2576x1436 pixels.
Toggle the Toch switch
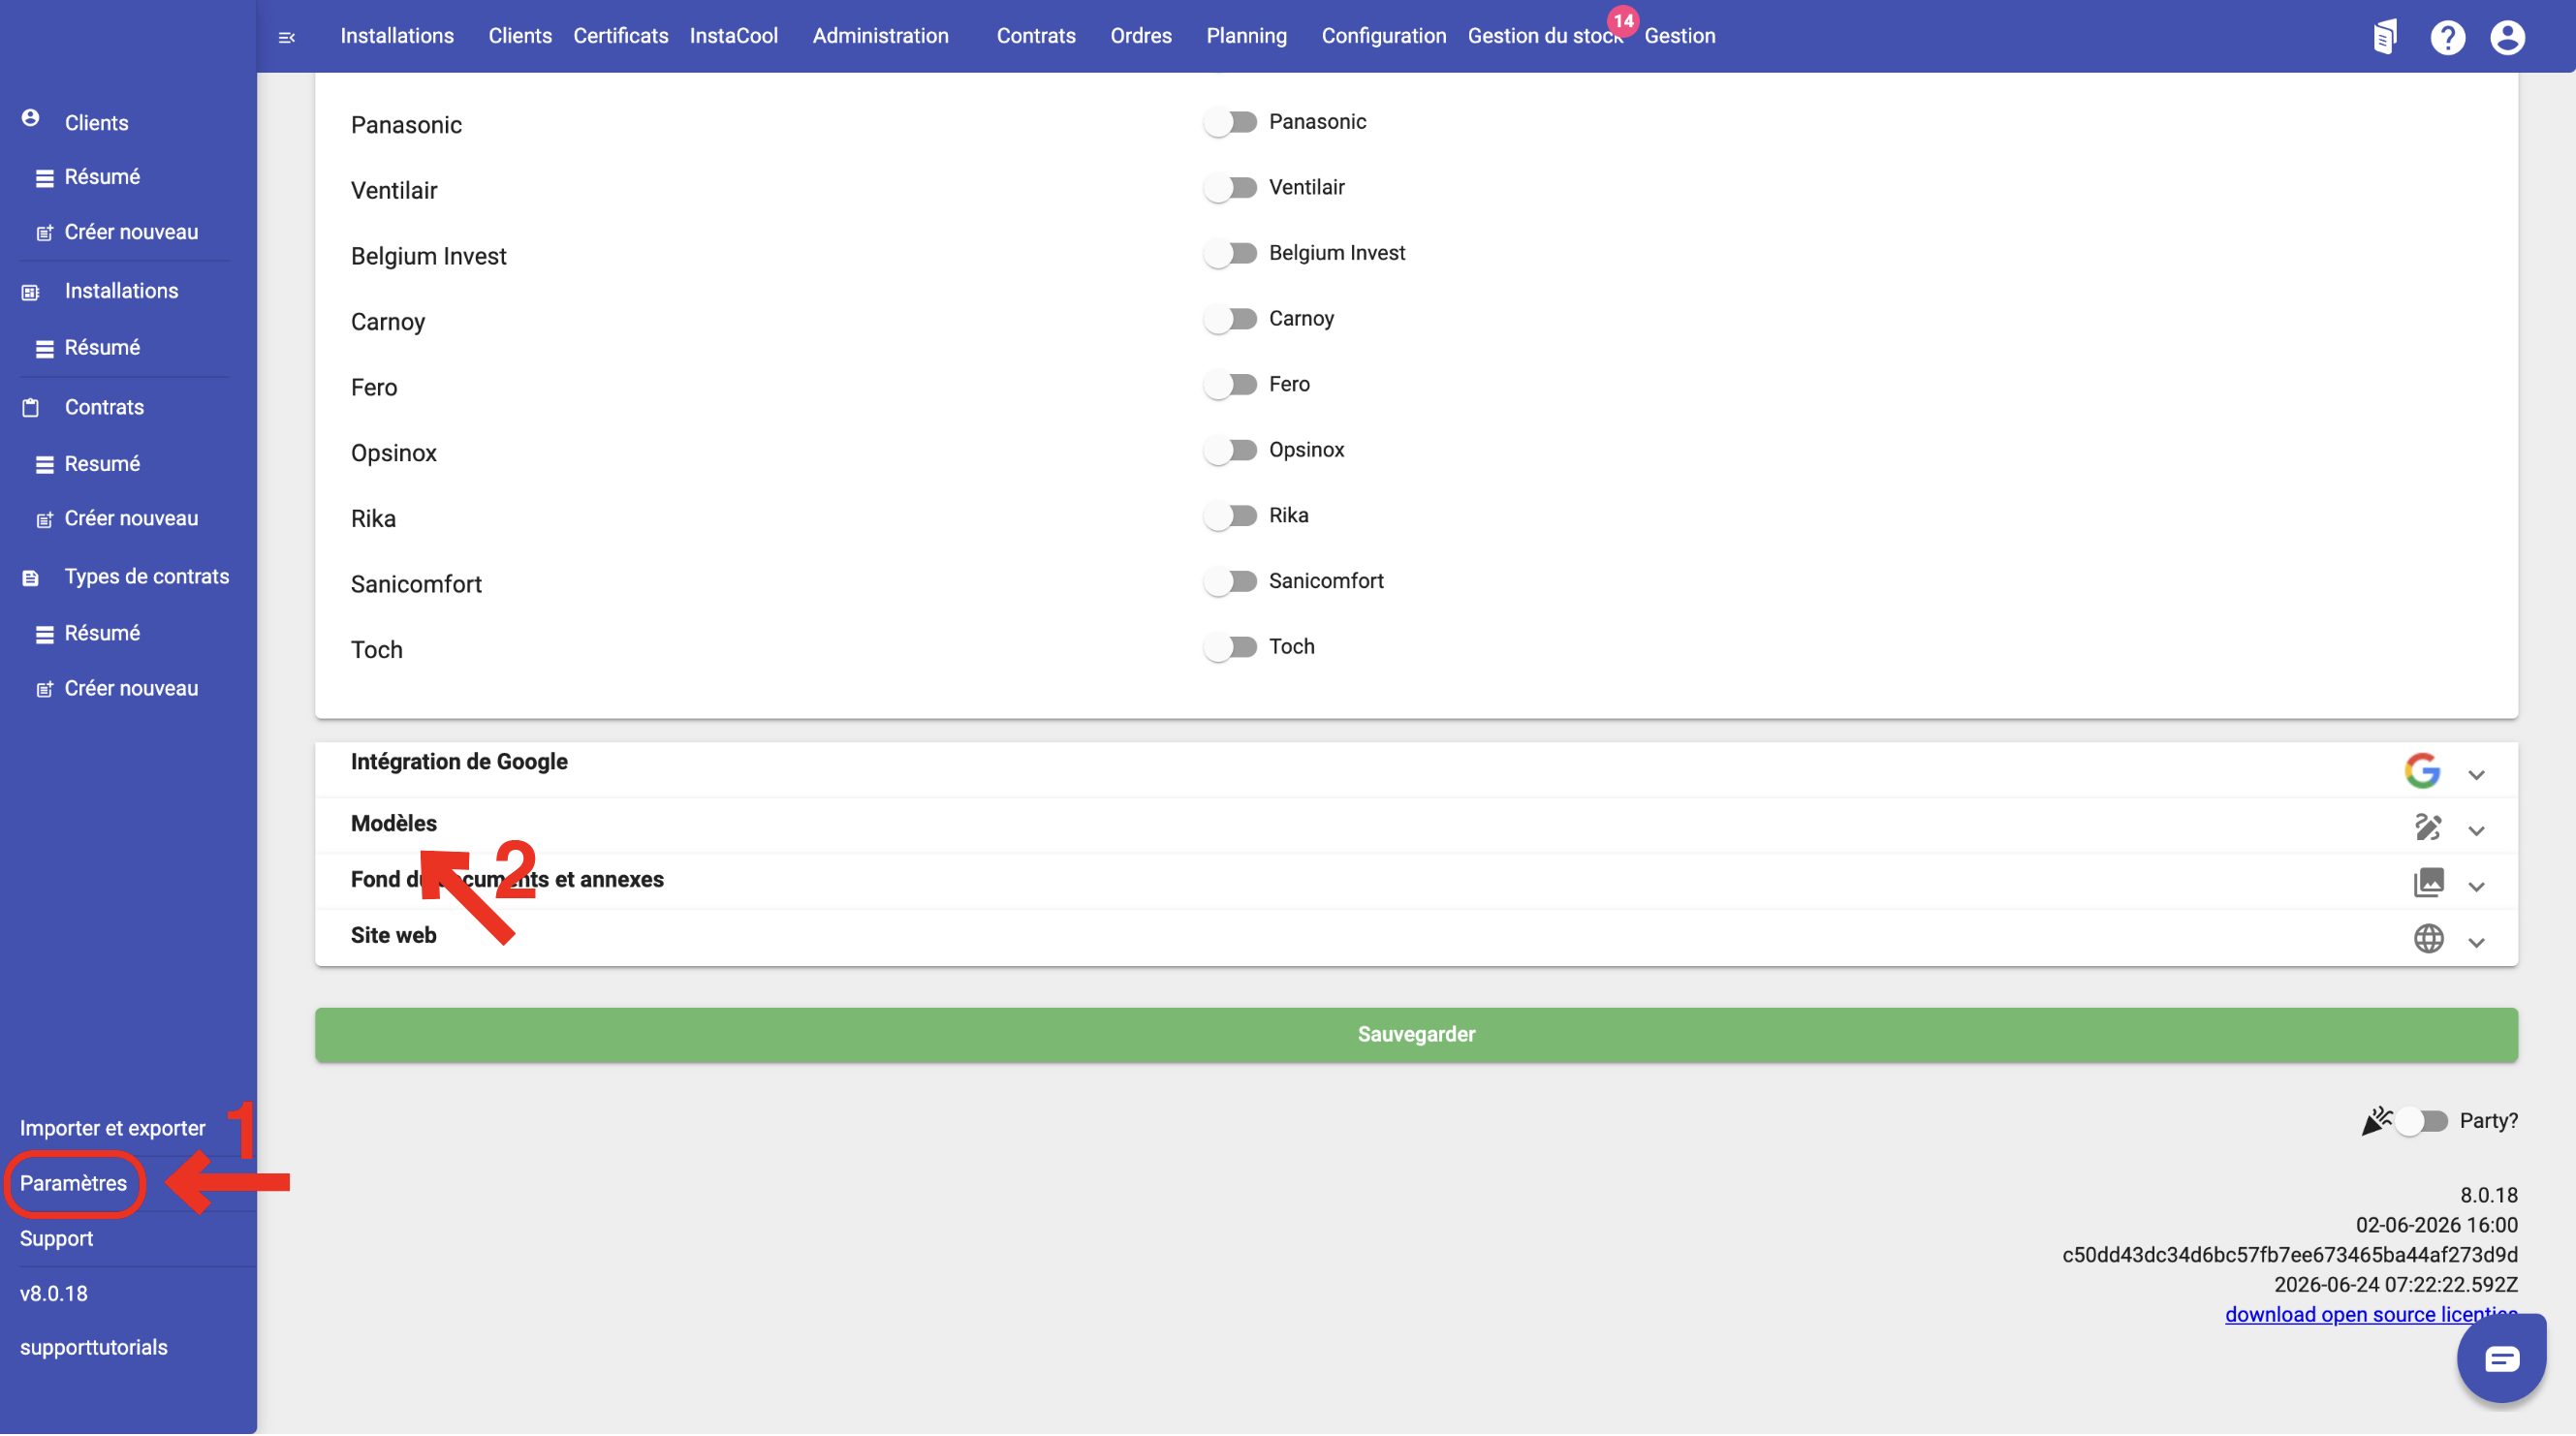point(1230,648)
